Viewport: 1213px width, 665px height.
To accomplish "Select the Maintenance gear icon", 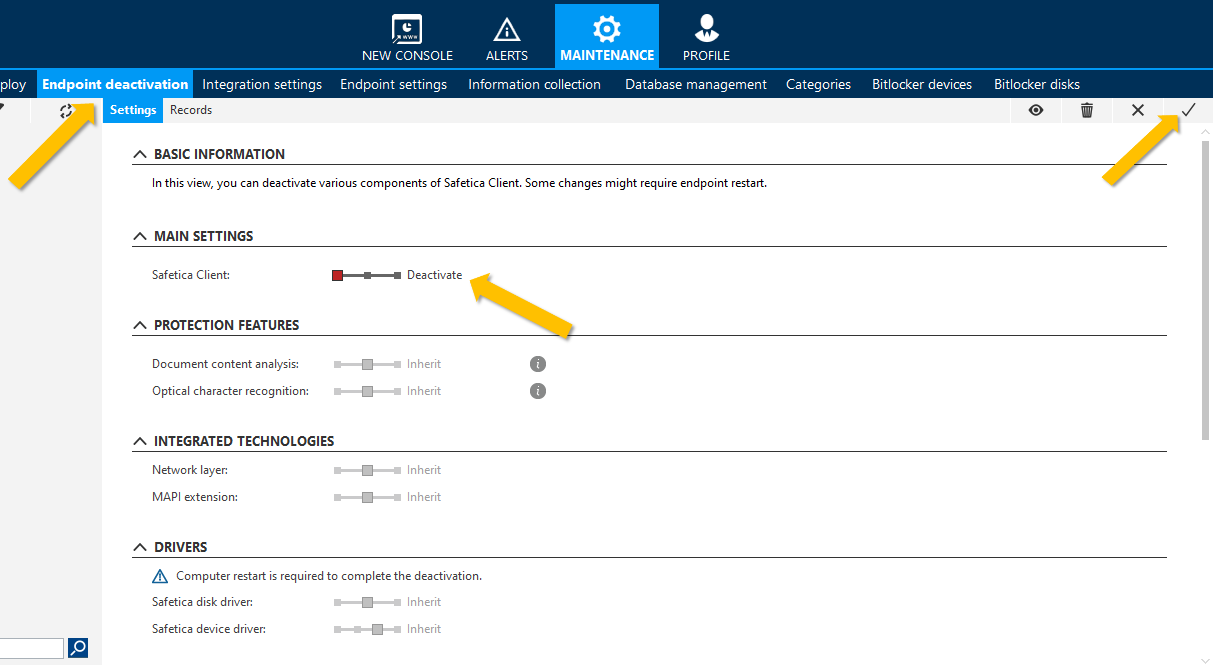I will tap(606, 28).
